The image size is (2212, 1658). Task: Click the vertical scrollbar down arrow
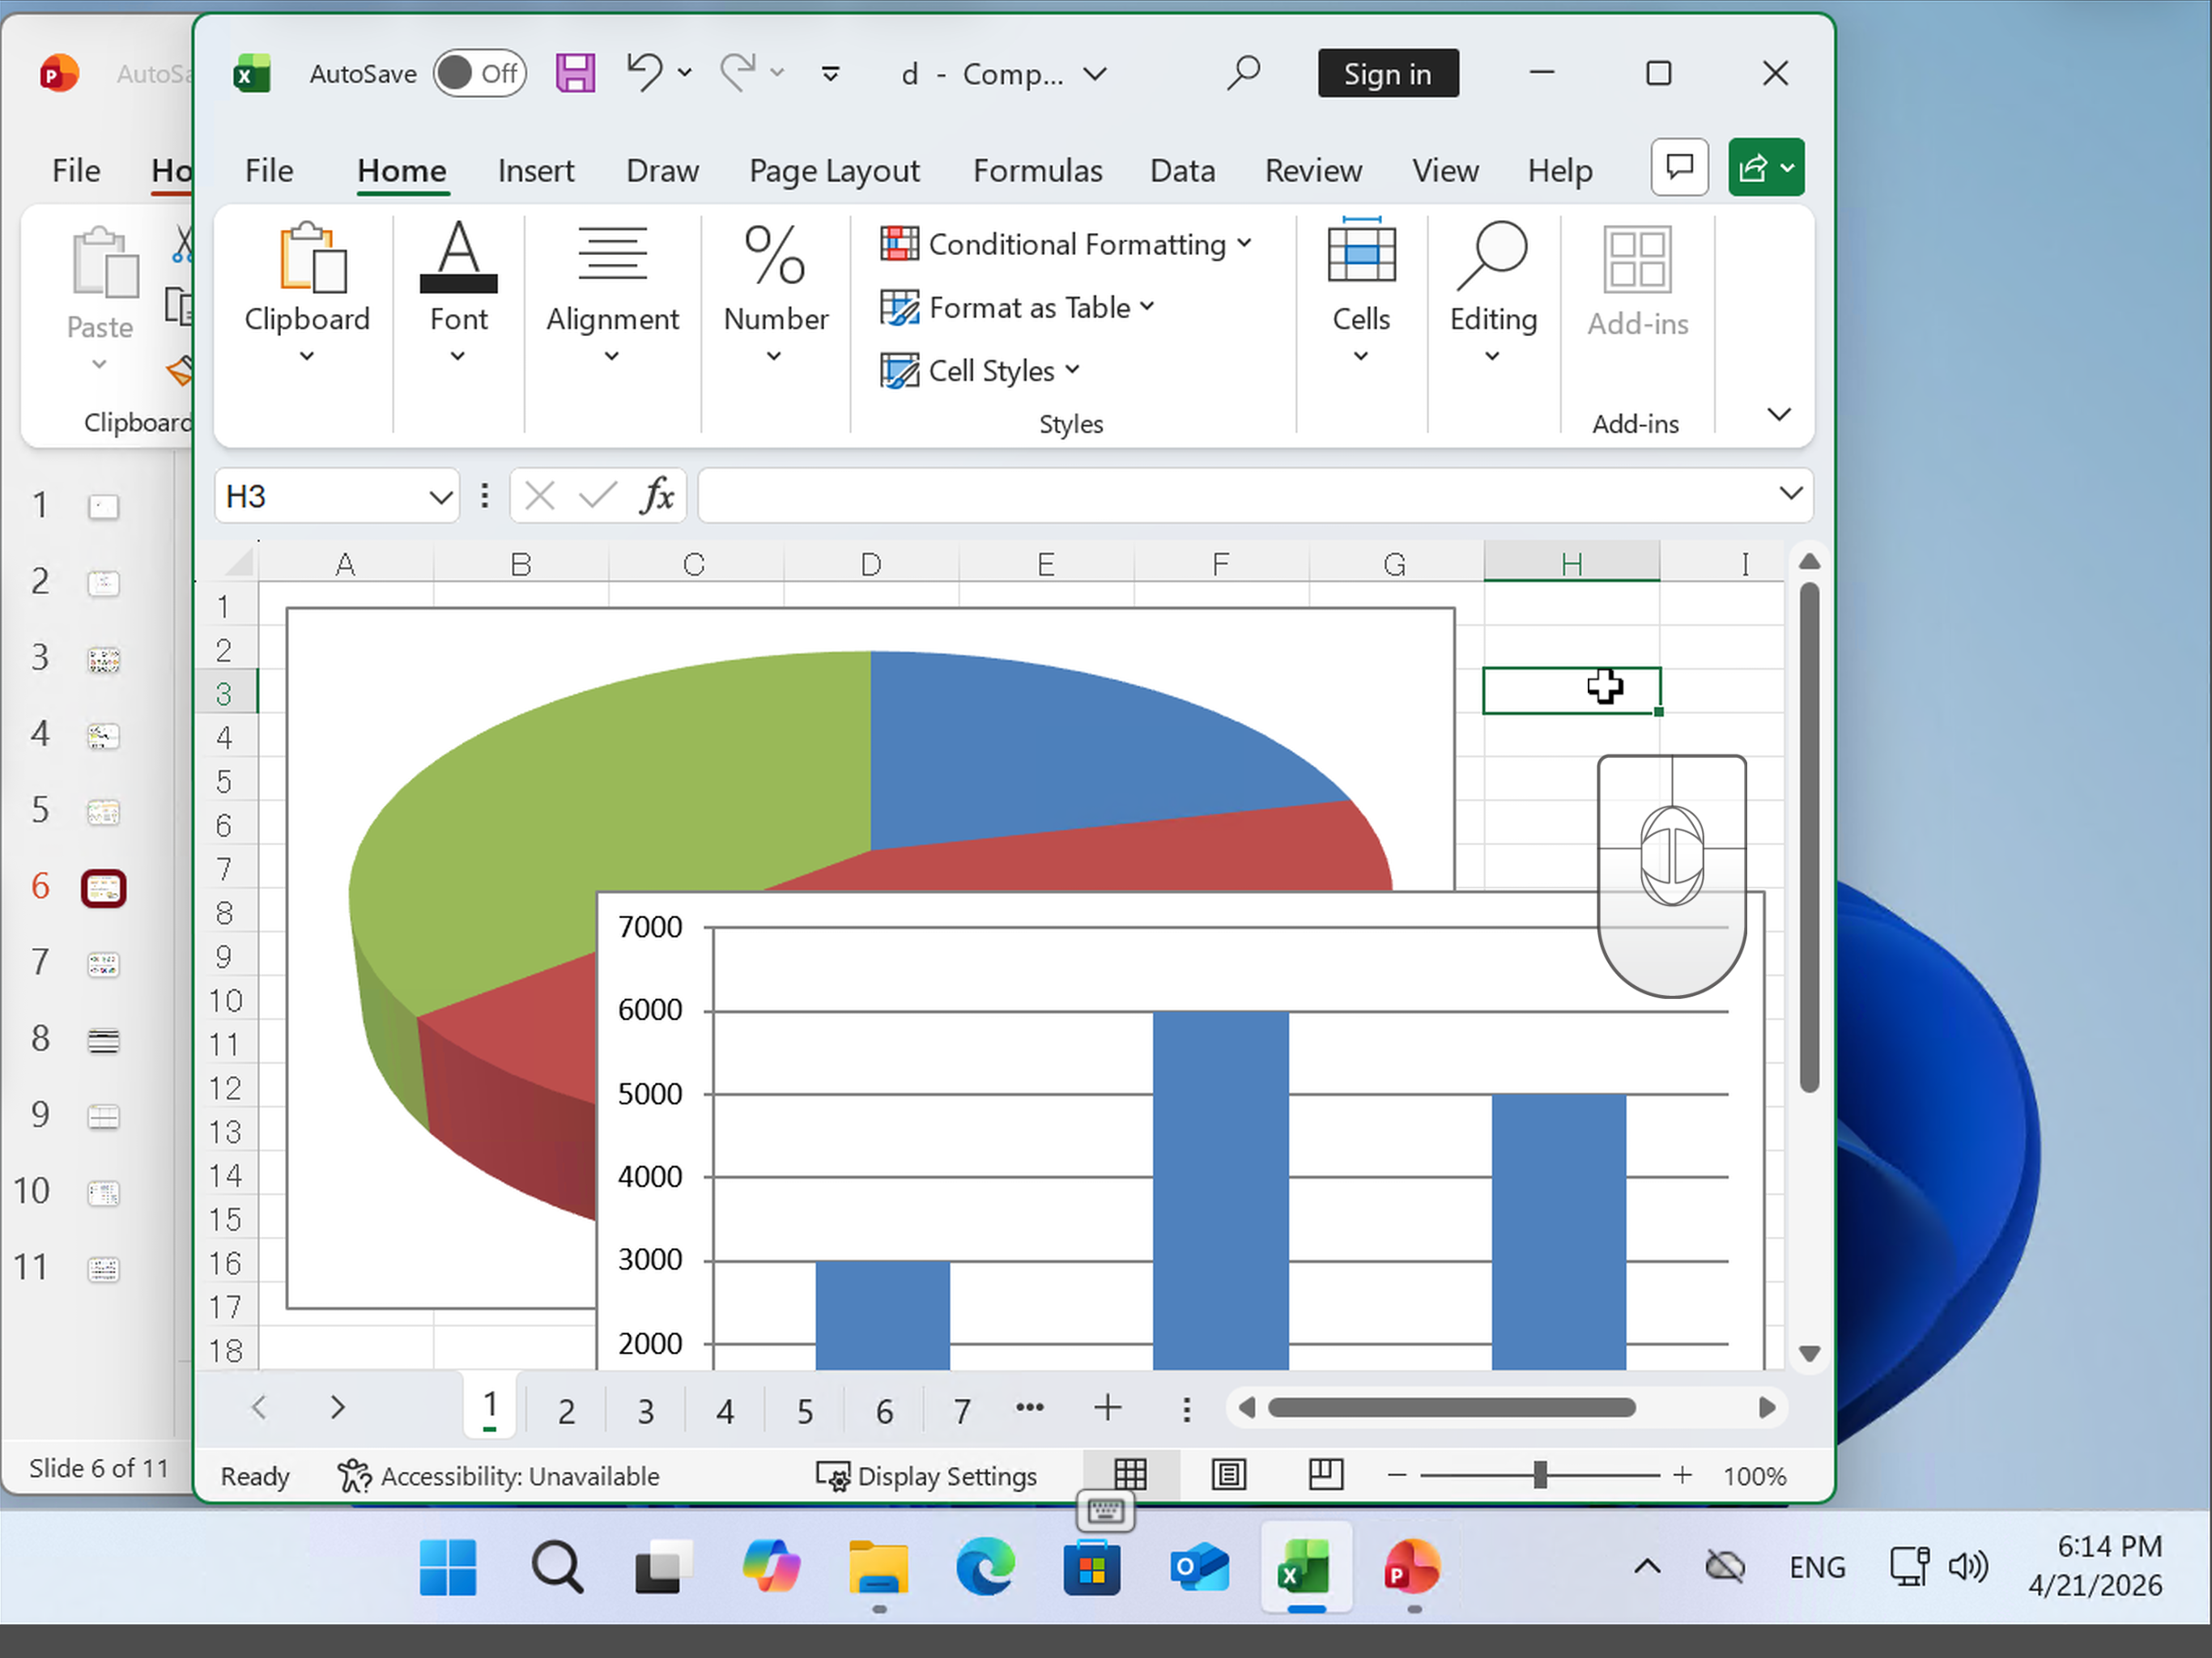pyautogui.click(x=1809, y=1353)
